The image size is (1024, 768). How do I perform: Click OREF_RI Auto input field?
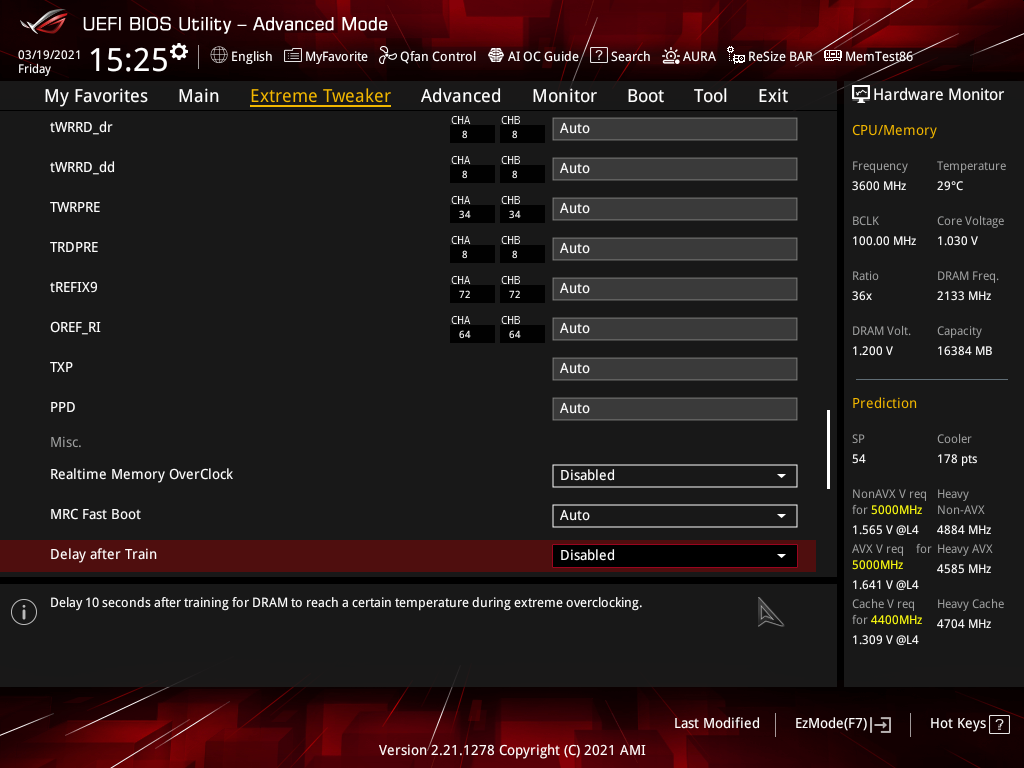pyautogui.click(x=675, y=328)
